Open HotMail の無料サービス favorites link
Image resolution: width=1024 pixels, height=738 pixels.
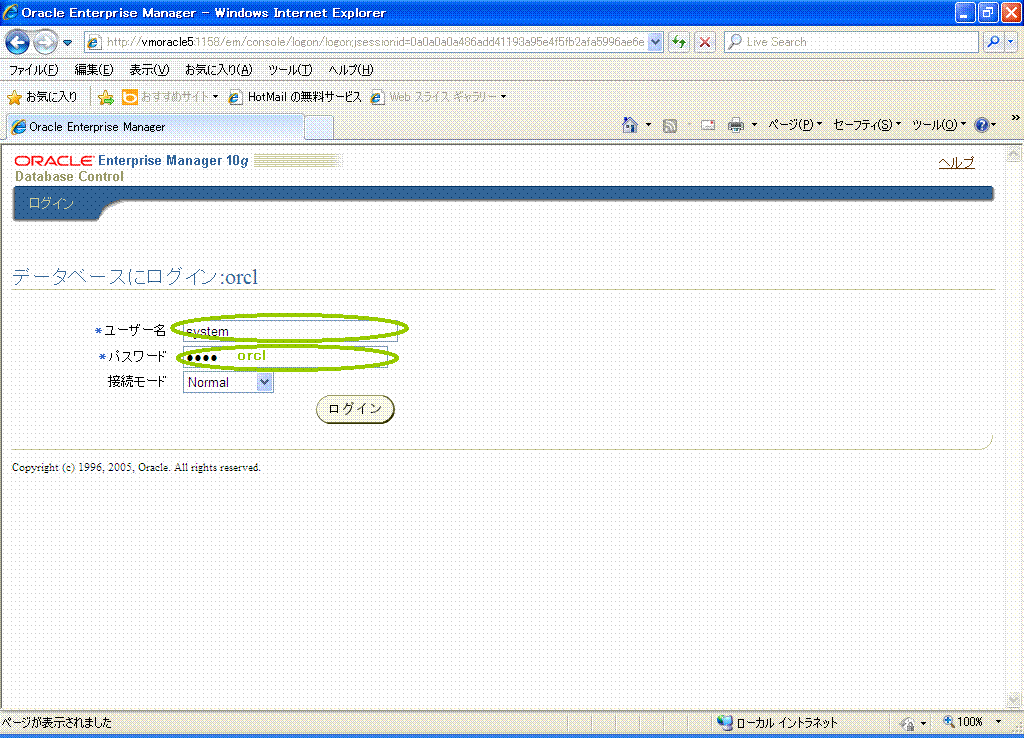(295, 97)
